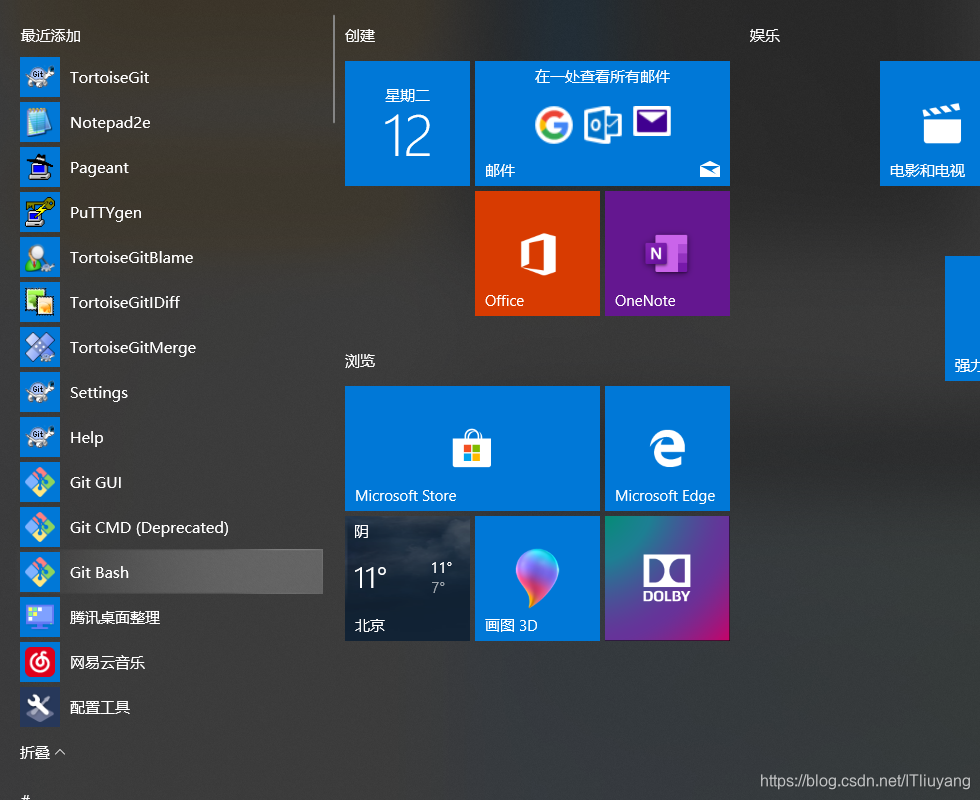The image size is (980, 800).
Task: Launch Microsoft Edge tile
Action: pyautogui.click(x=668, y=449)
